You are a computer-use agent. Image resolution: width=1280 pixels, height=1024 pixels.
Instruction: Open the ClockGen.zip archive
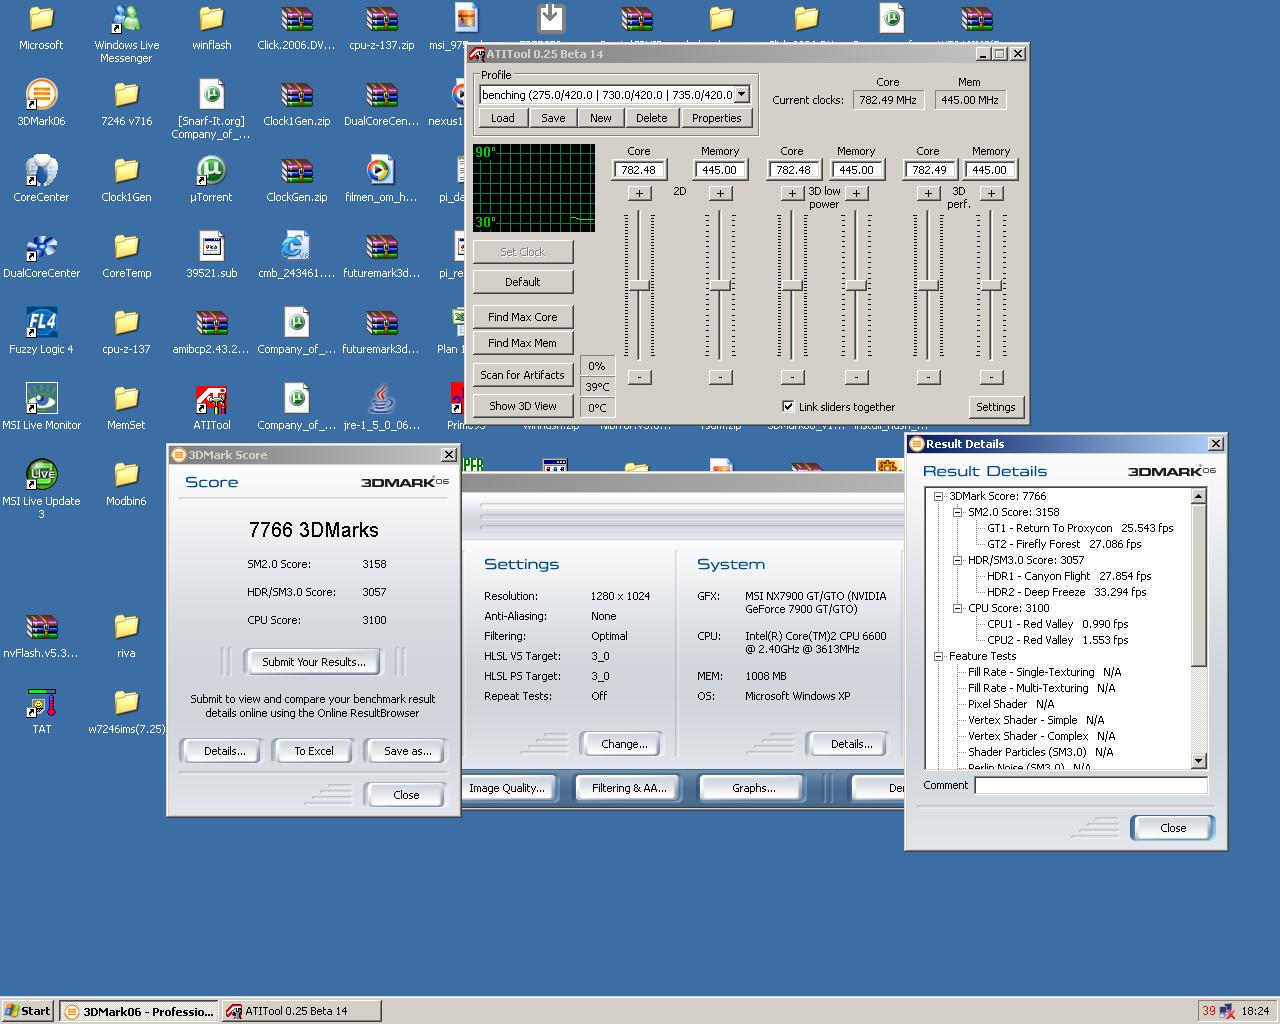point(297,179)
